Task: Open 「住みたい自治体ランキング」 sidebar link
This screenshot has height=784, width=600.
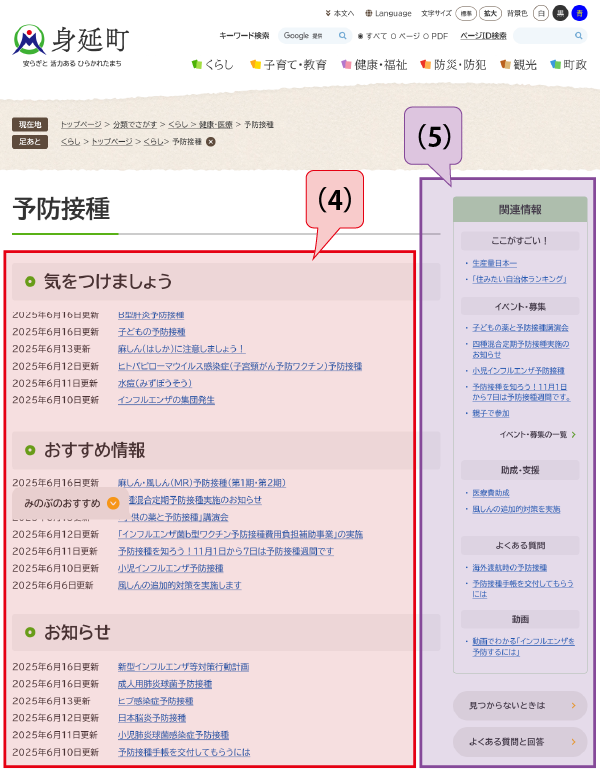Action: tap(520, 279)
